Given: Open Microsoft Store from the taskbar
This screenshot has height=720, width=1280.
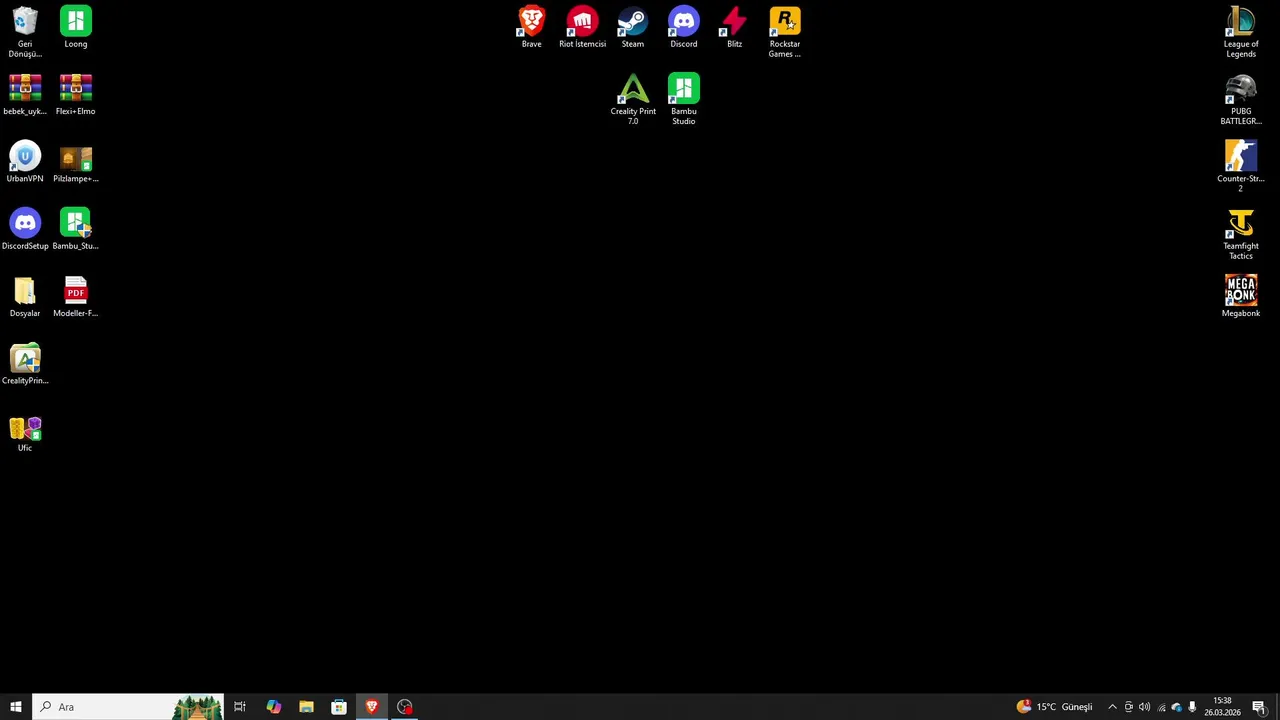Looking at the screenshot, I should pos(339,707).
